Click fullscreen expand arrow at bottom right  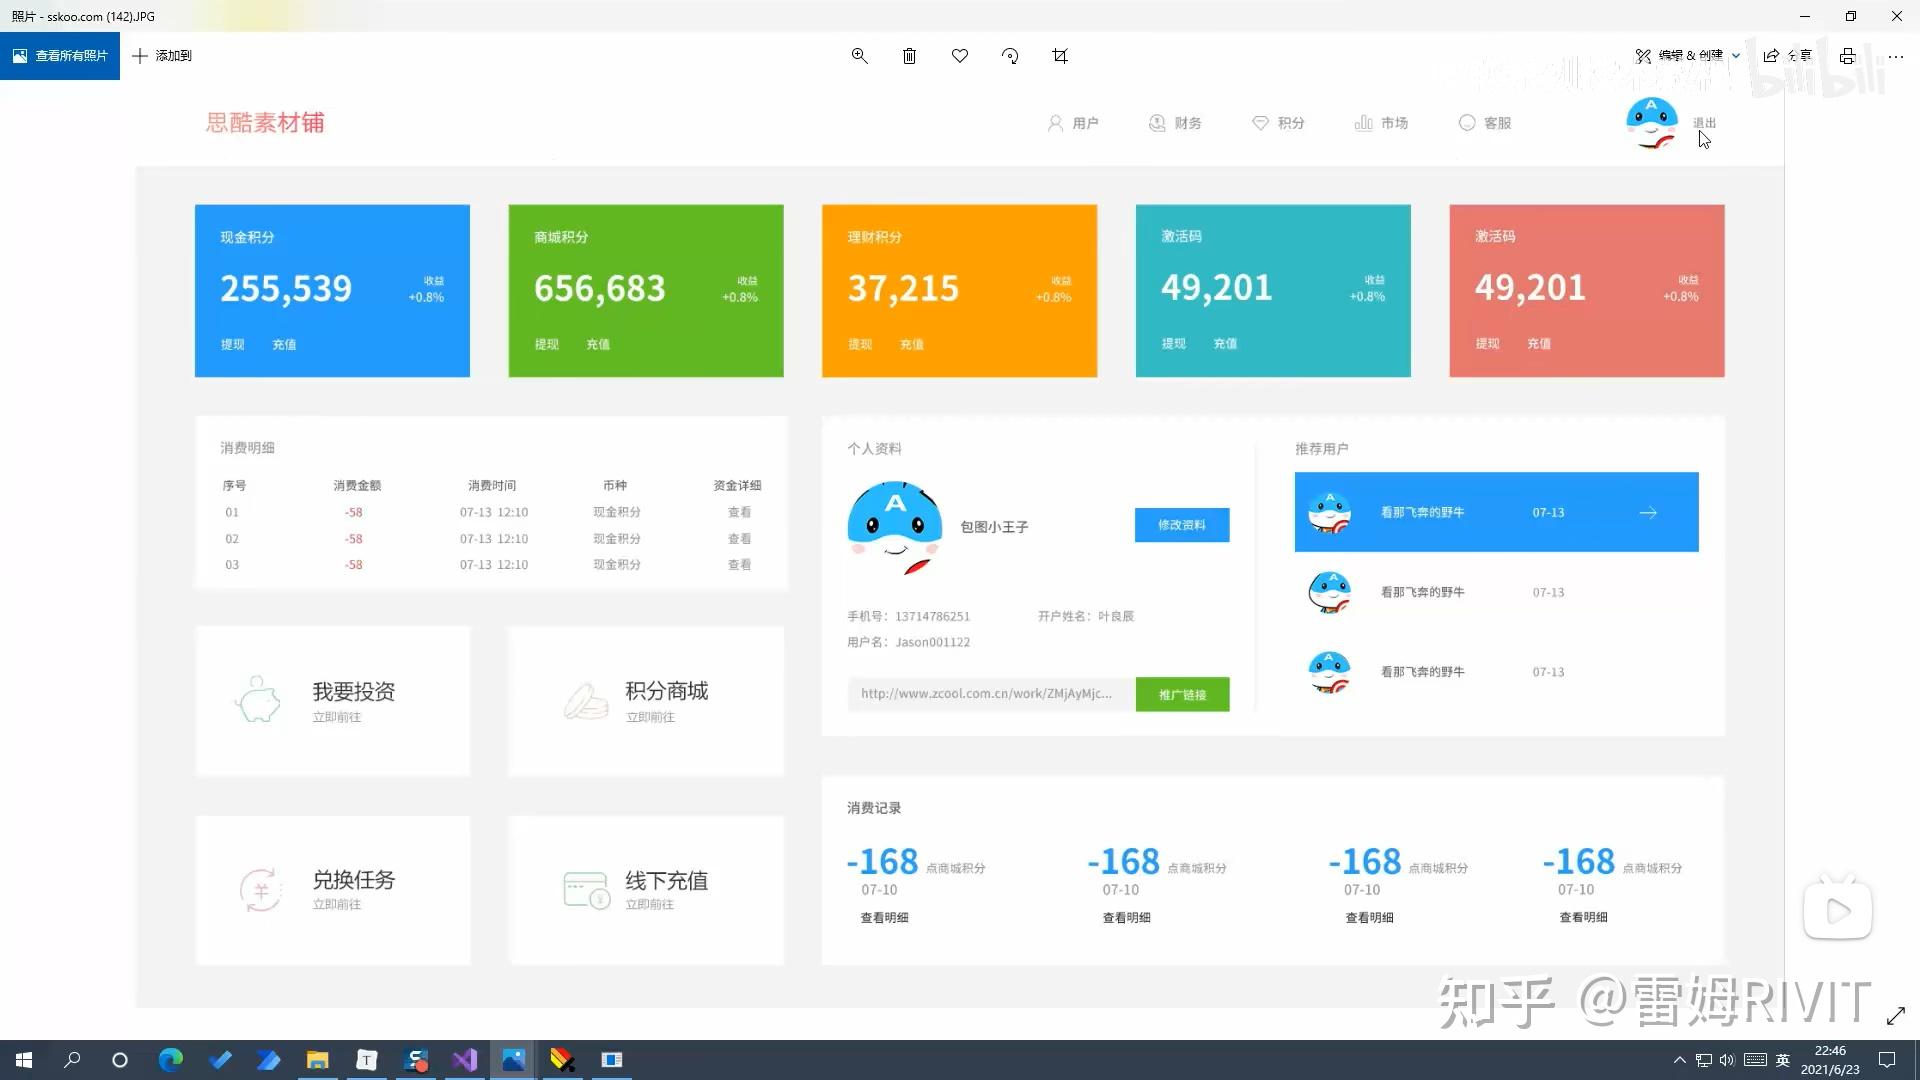(1895, 1016)
